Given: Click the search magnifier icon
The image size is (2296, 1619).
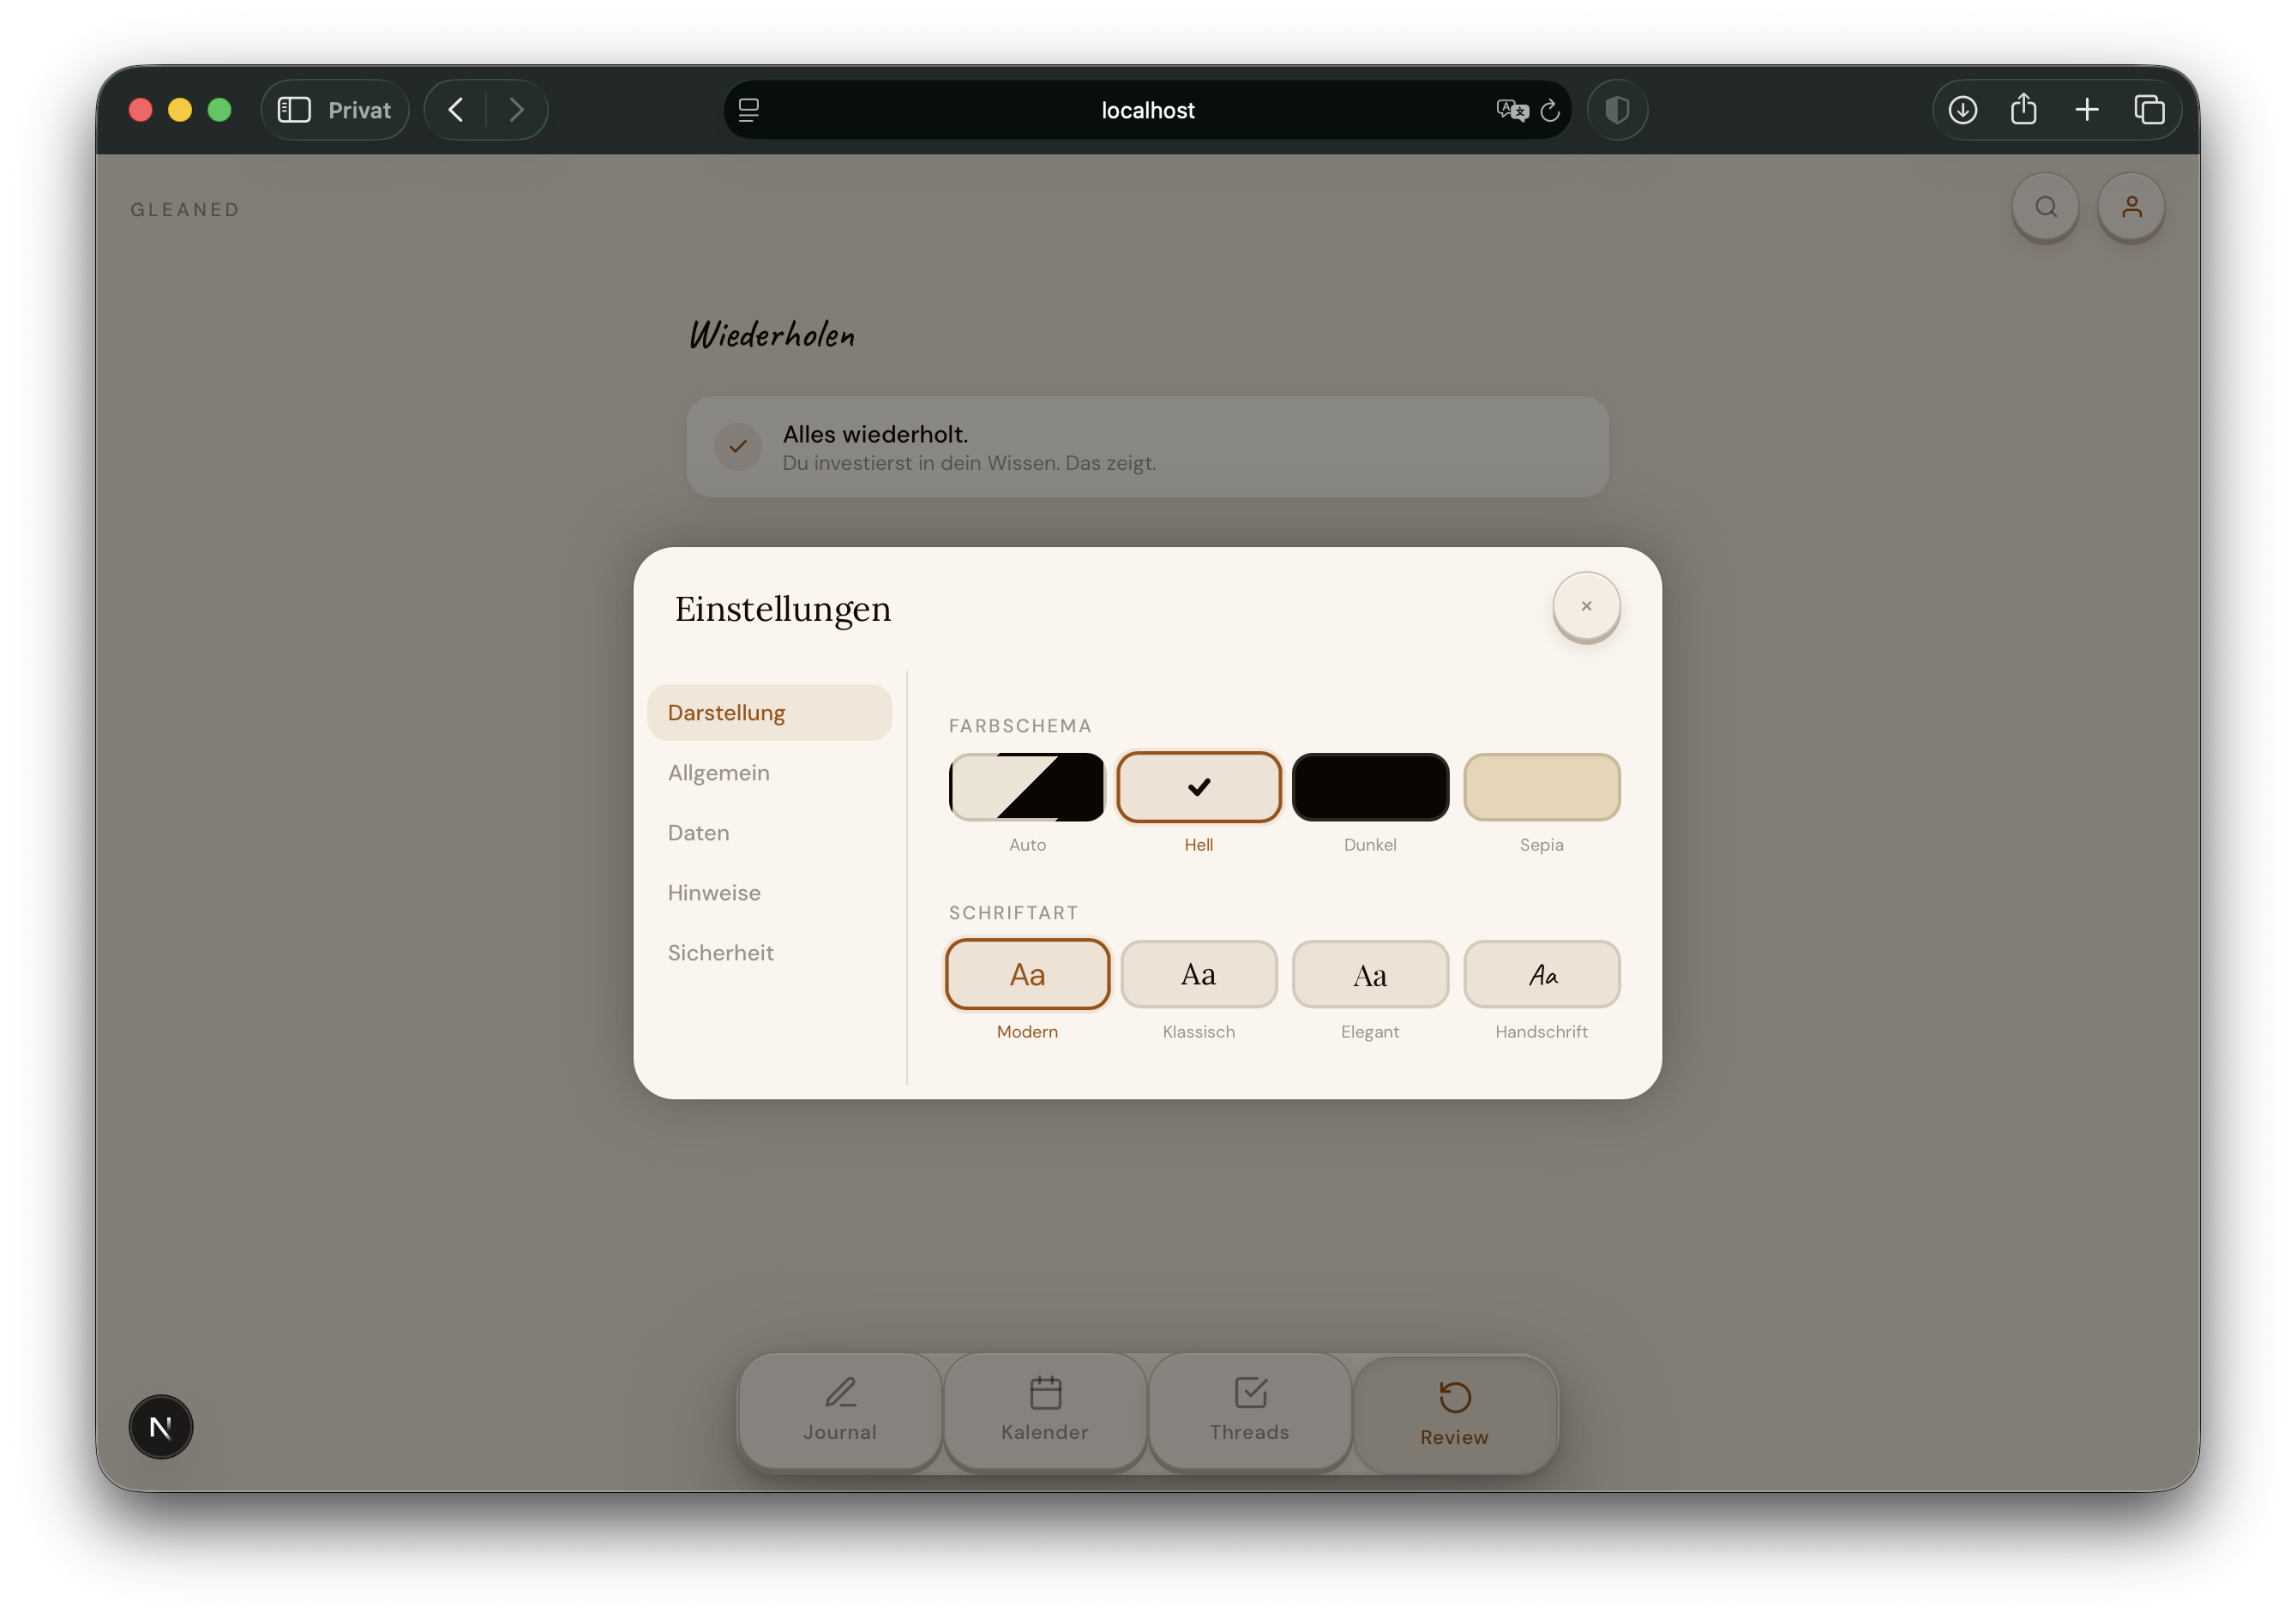Looking at the screenshot, I should [2046, 207].
